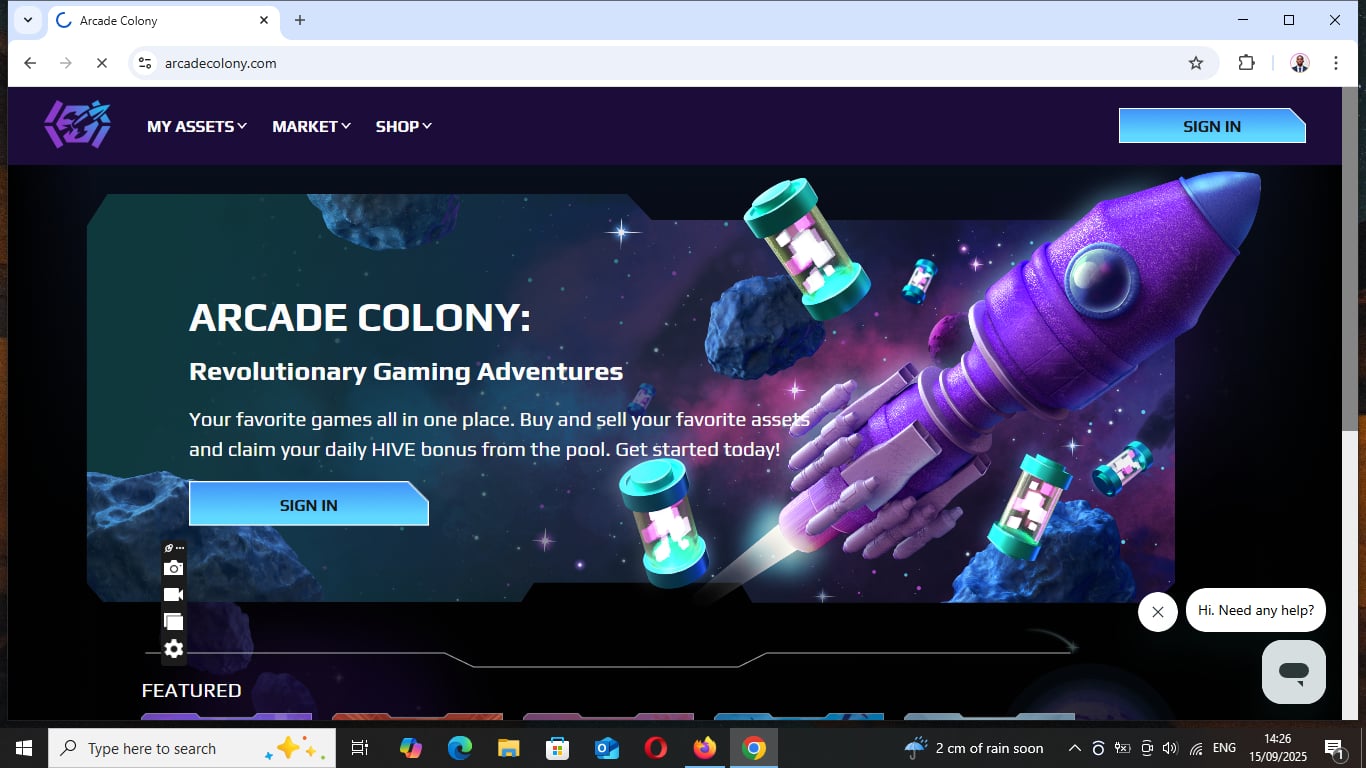The height and width of the screenshot is (768, 1366).
Task: Click the Chrome icon on the taskbar
Action: [x=754, y=748]
